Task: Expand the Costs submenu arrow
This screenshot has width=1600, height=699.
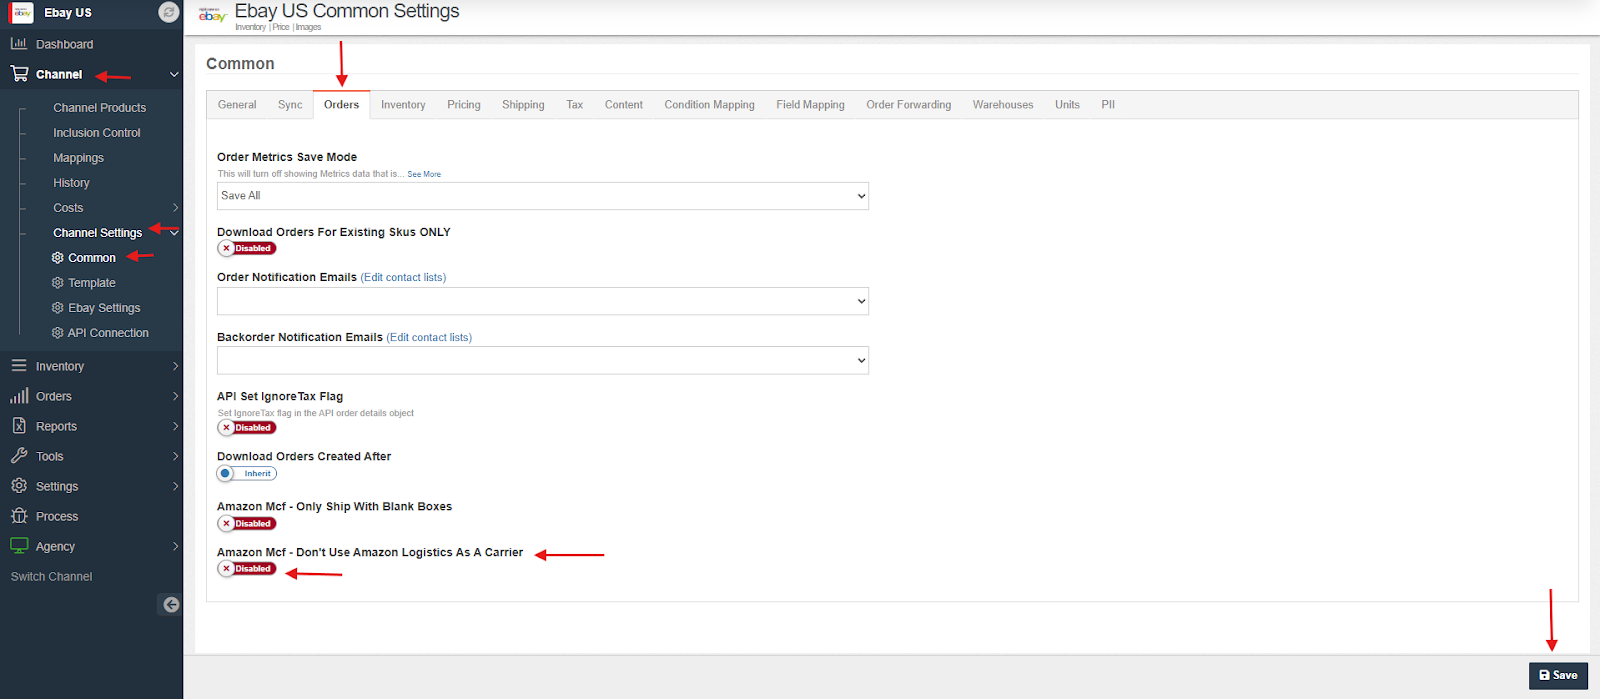Action: pyautogui.click(x=175, y=208)
